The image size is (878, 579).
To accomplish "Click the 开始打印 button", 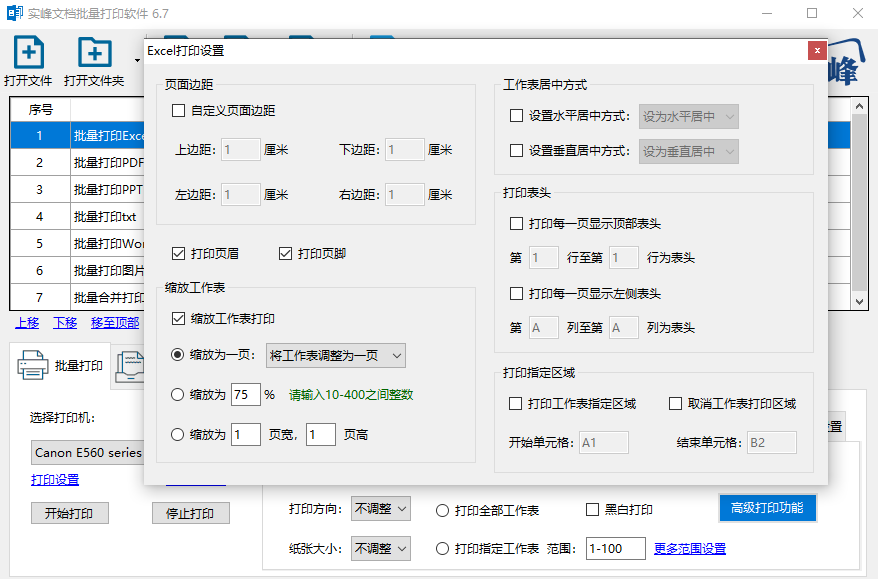I will point(69,513).
